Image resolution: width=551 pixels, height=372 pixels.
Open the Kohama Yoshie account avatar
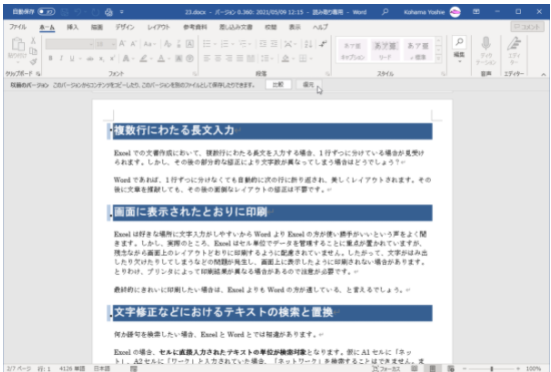pos(455,12)
